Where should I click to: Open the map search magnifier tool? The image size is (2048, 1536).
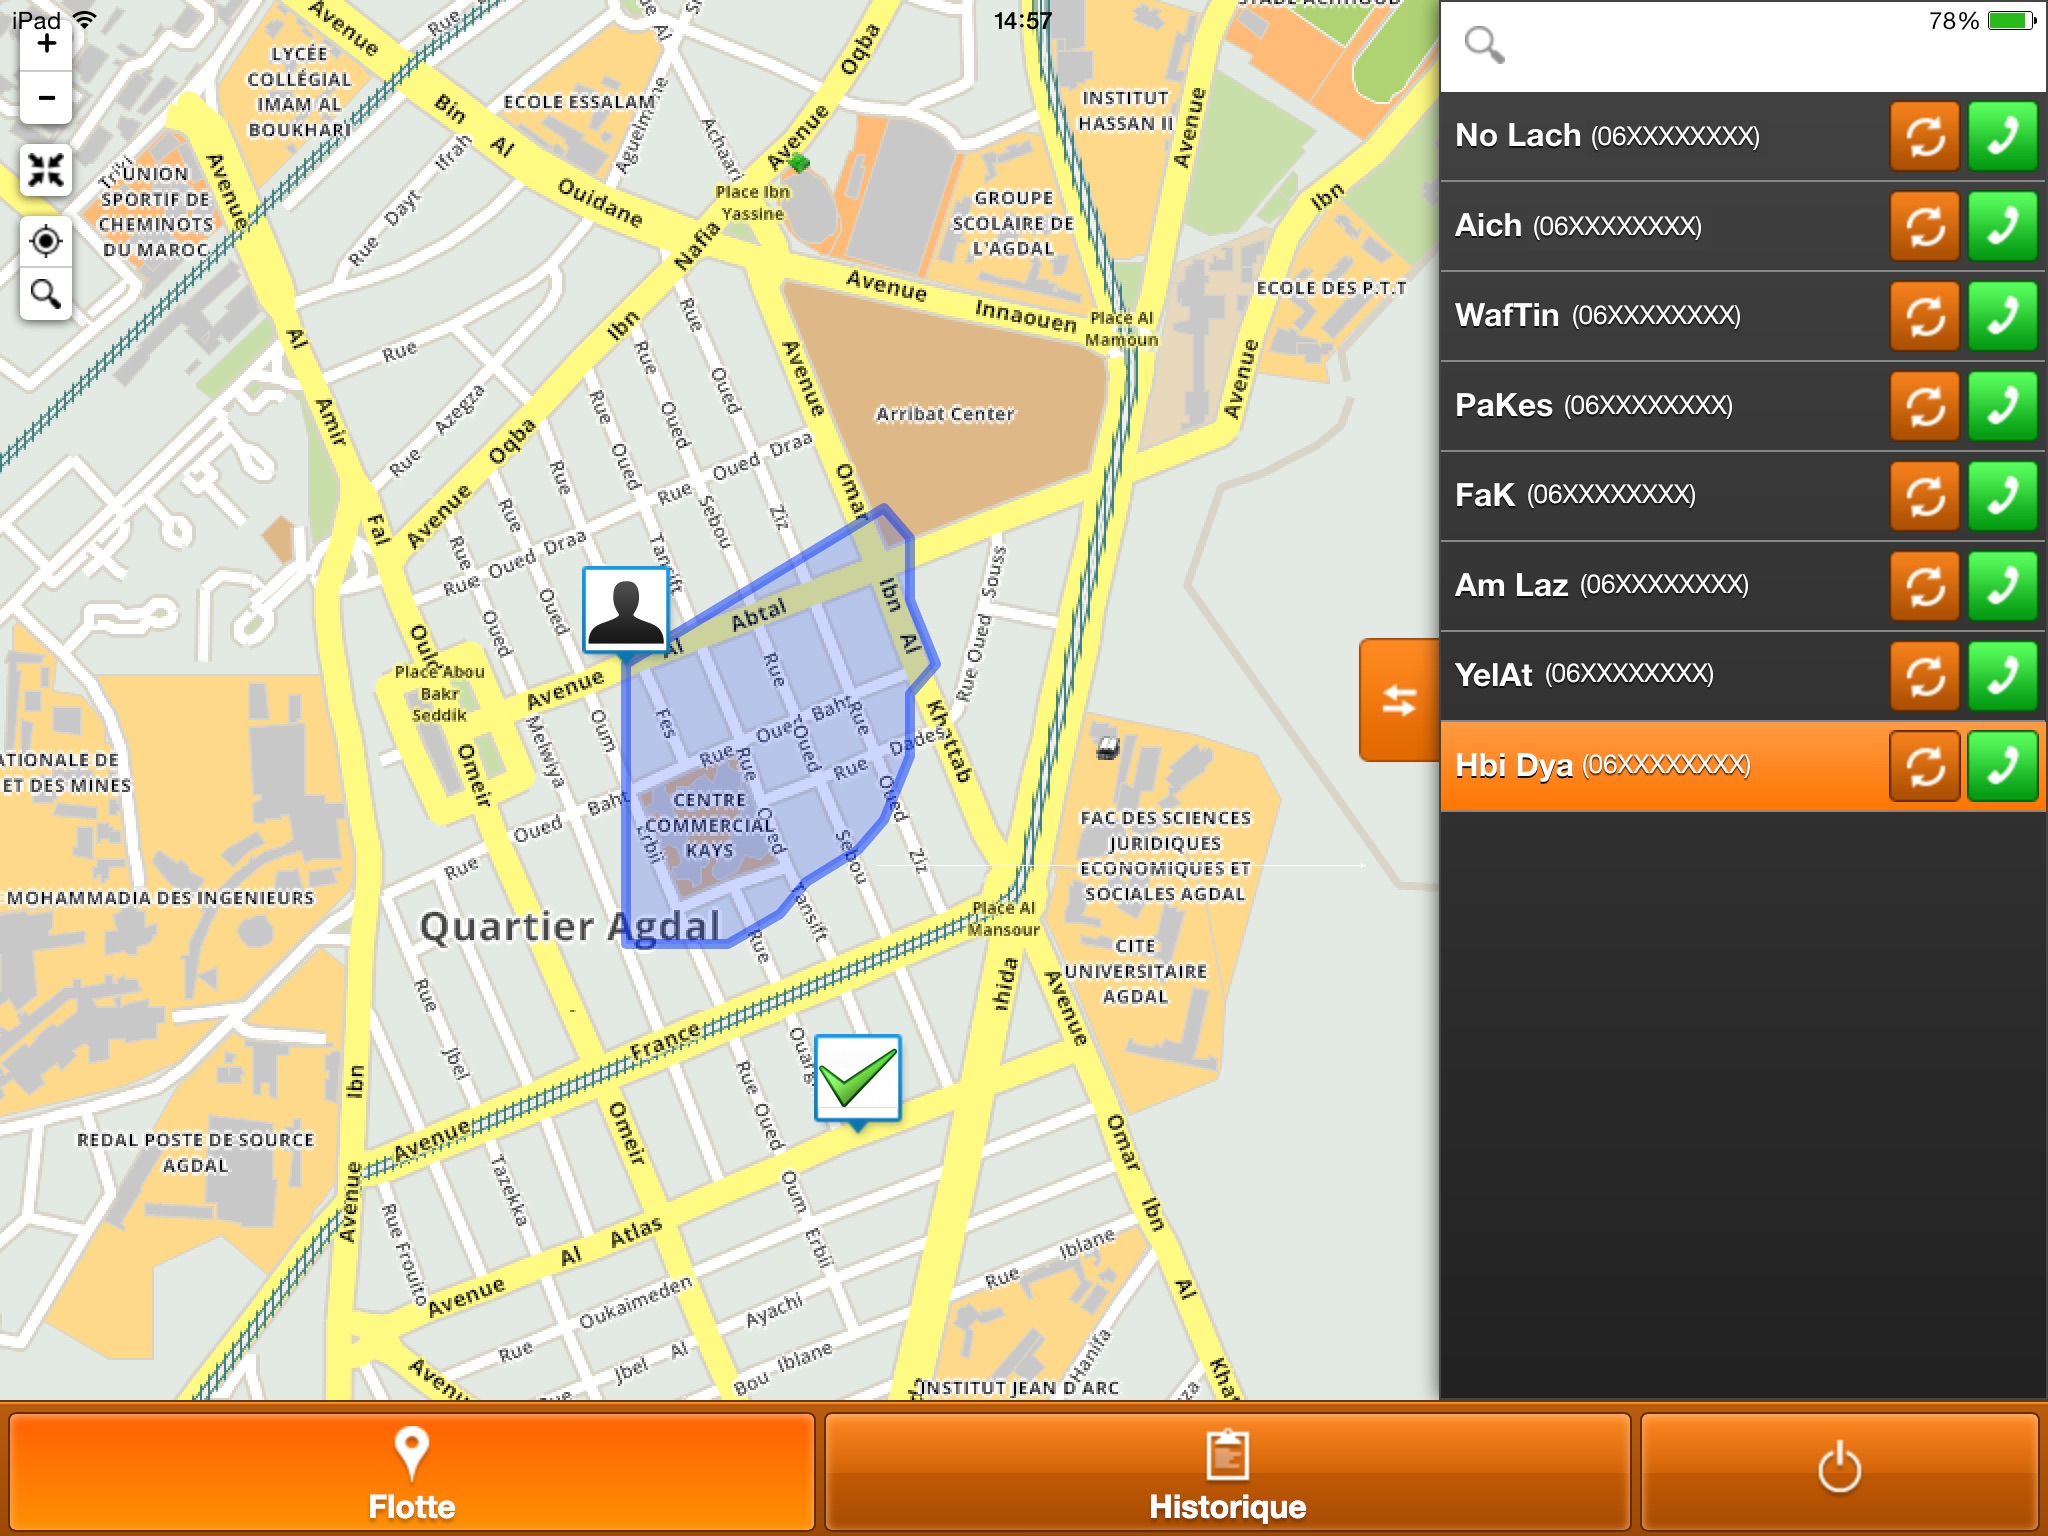(46, 294)
